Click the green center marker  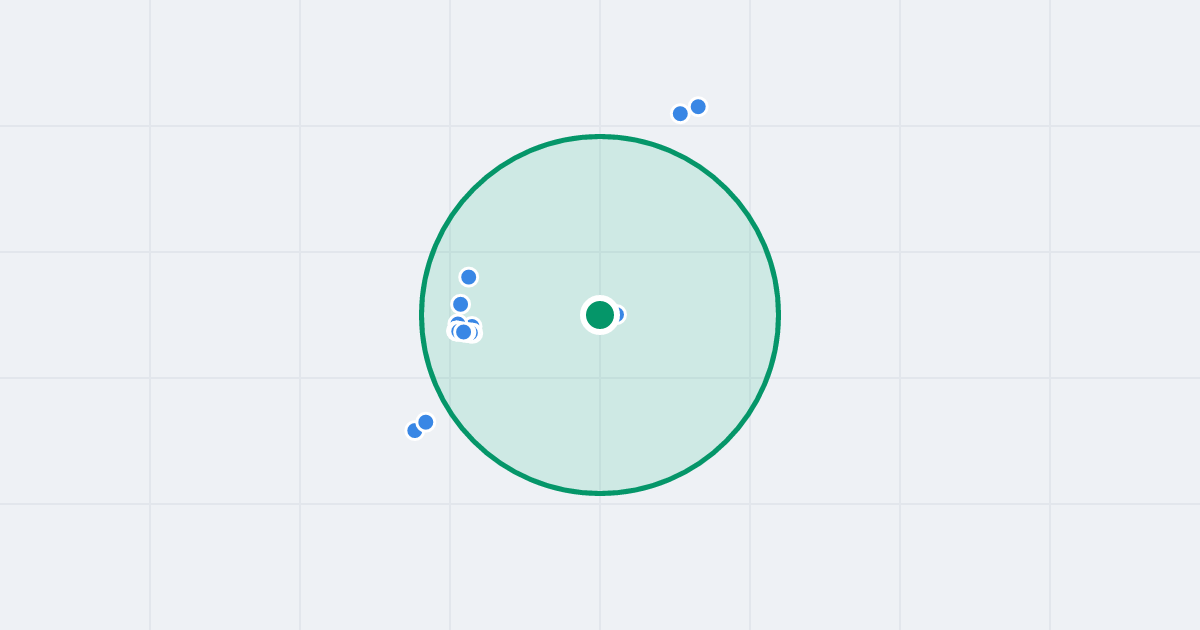click(600, 315)
